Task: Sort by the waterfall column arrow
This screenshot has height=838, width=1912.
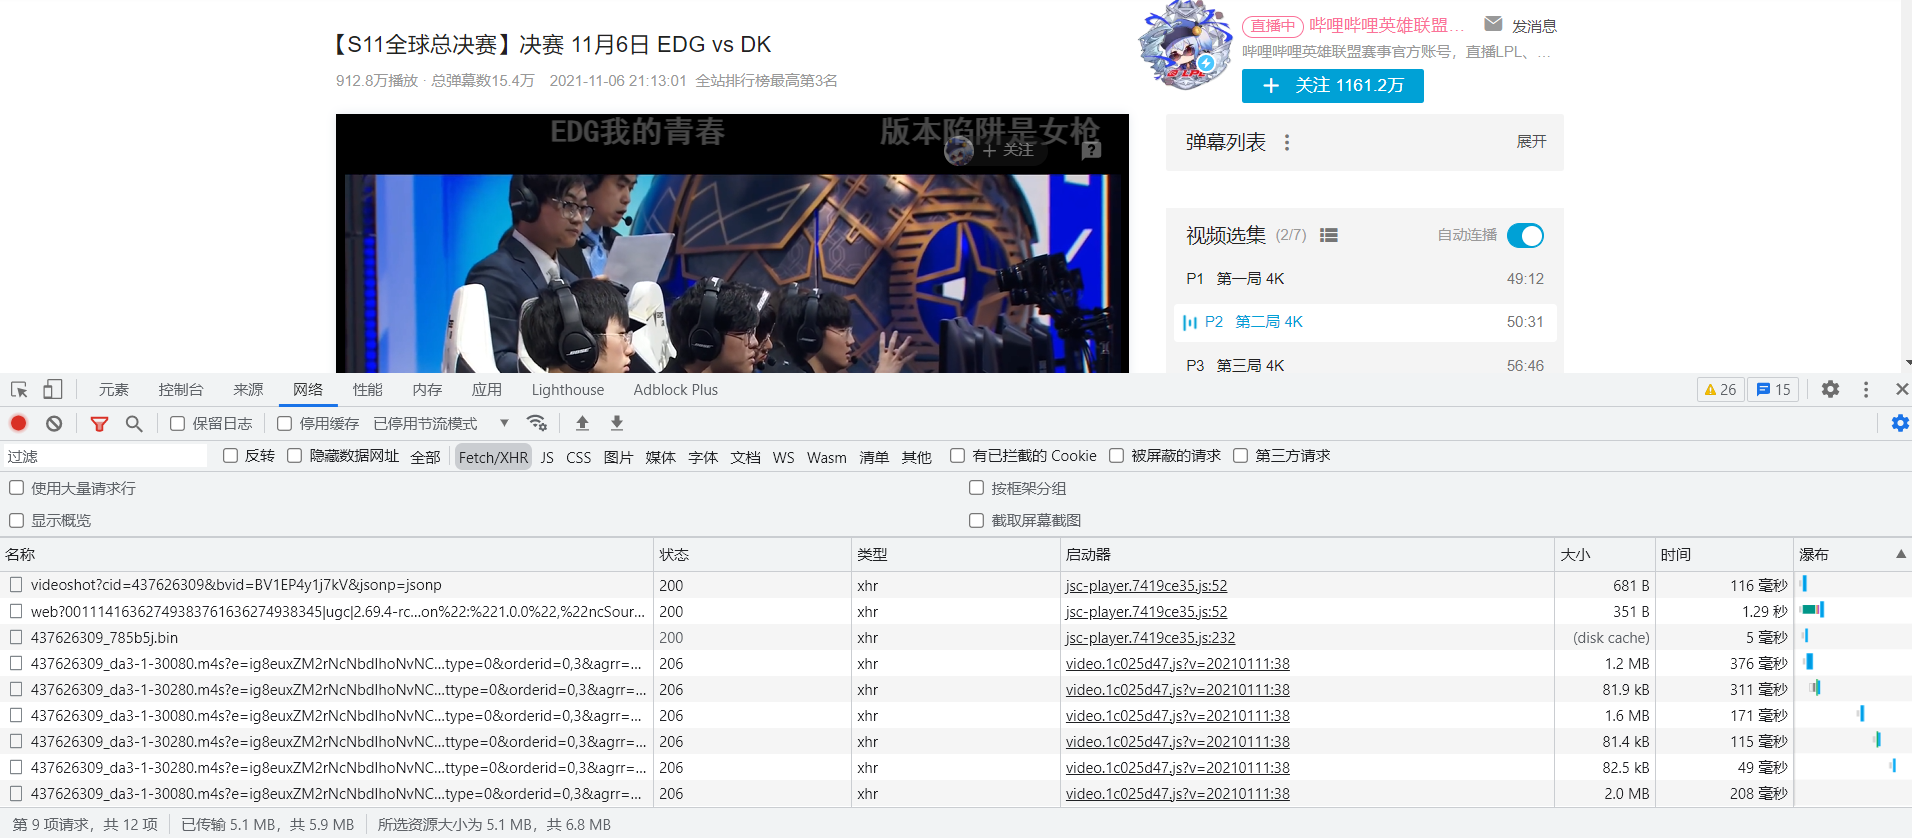Action: tap(1900, 554)
